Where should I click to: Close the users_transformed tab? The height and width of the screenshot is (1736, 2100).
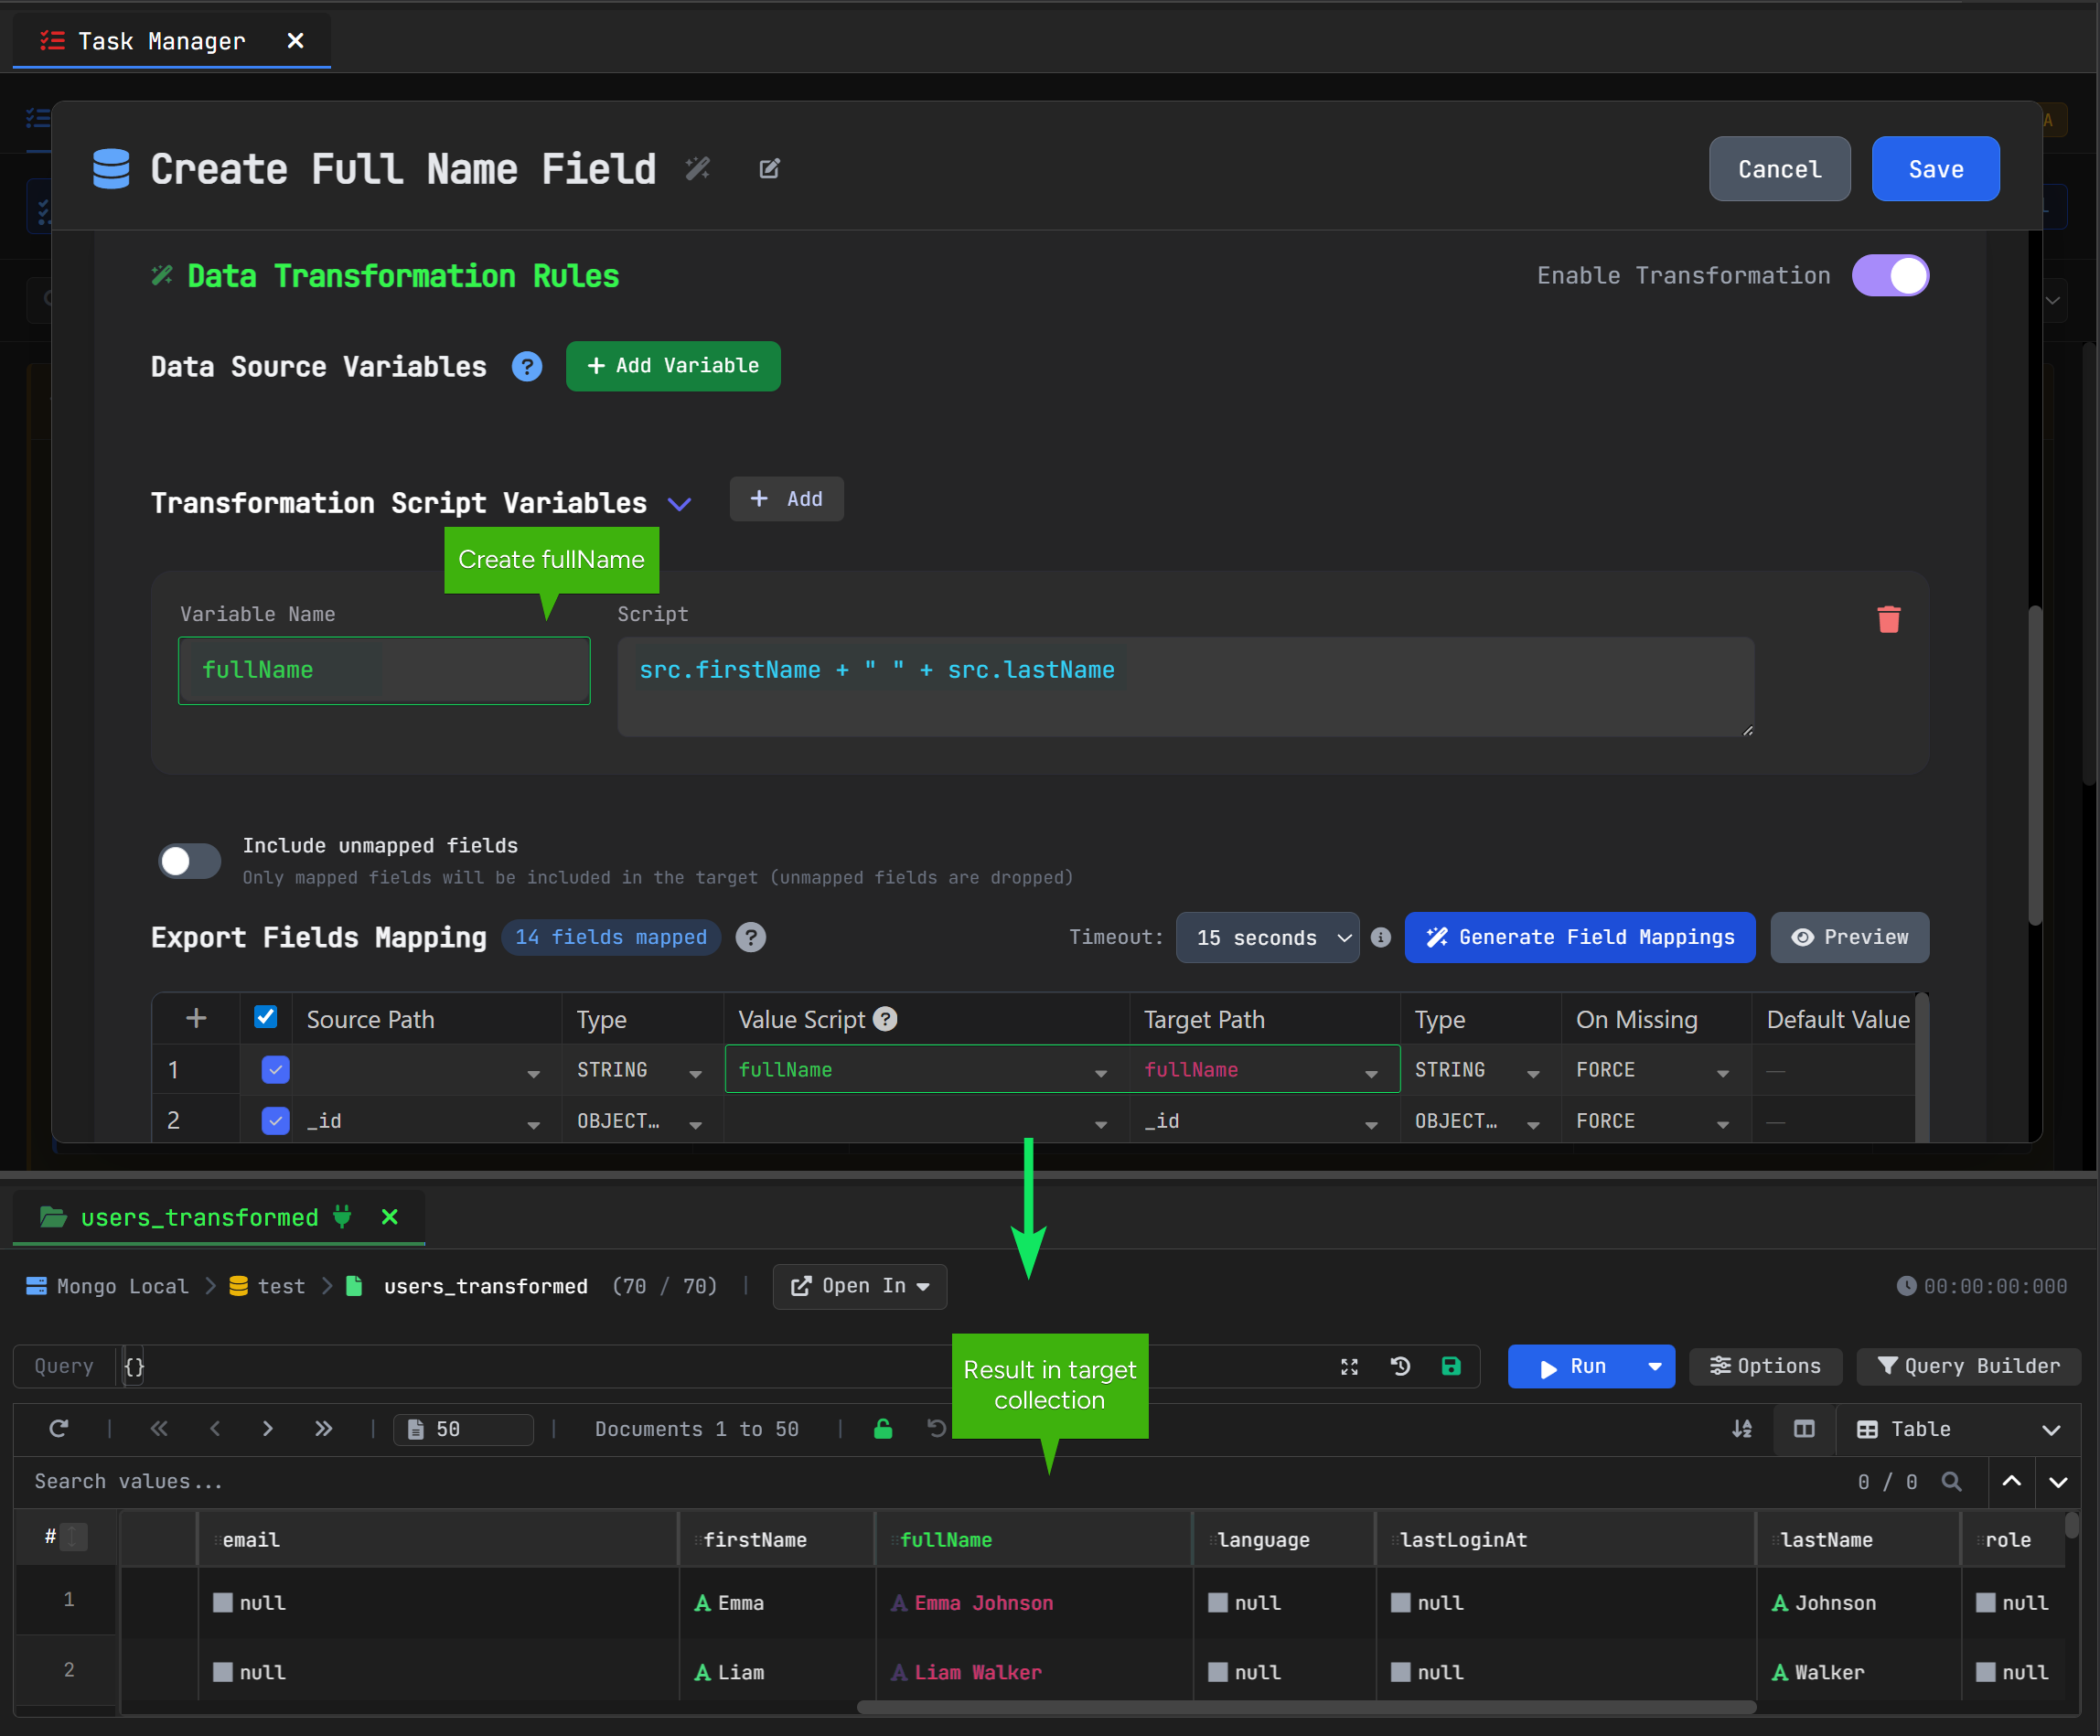tap(390, 1217)
